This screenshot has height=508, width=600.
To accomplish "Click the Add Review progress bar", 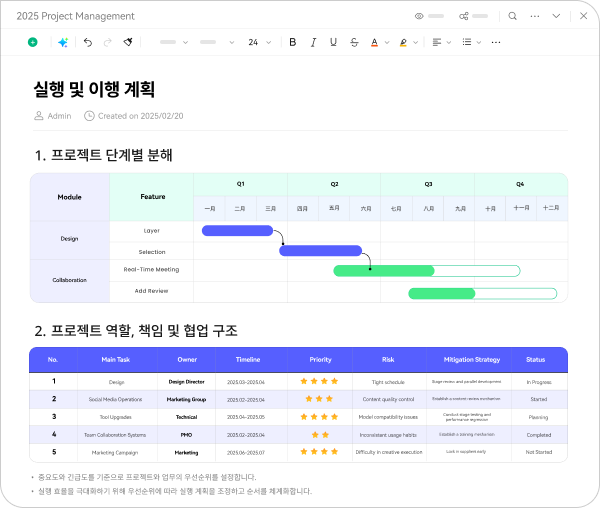I will [x=483, y=294].
